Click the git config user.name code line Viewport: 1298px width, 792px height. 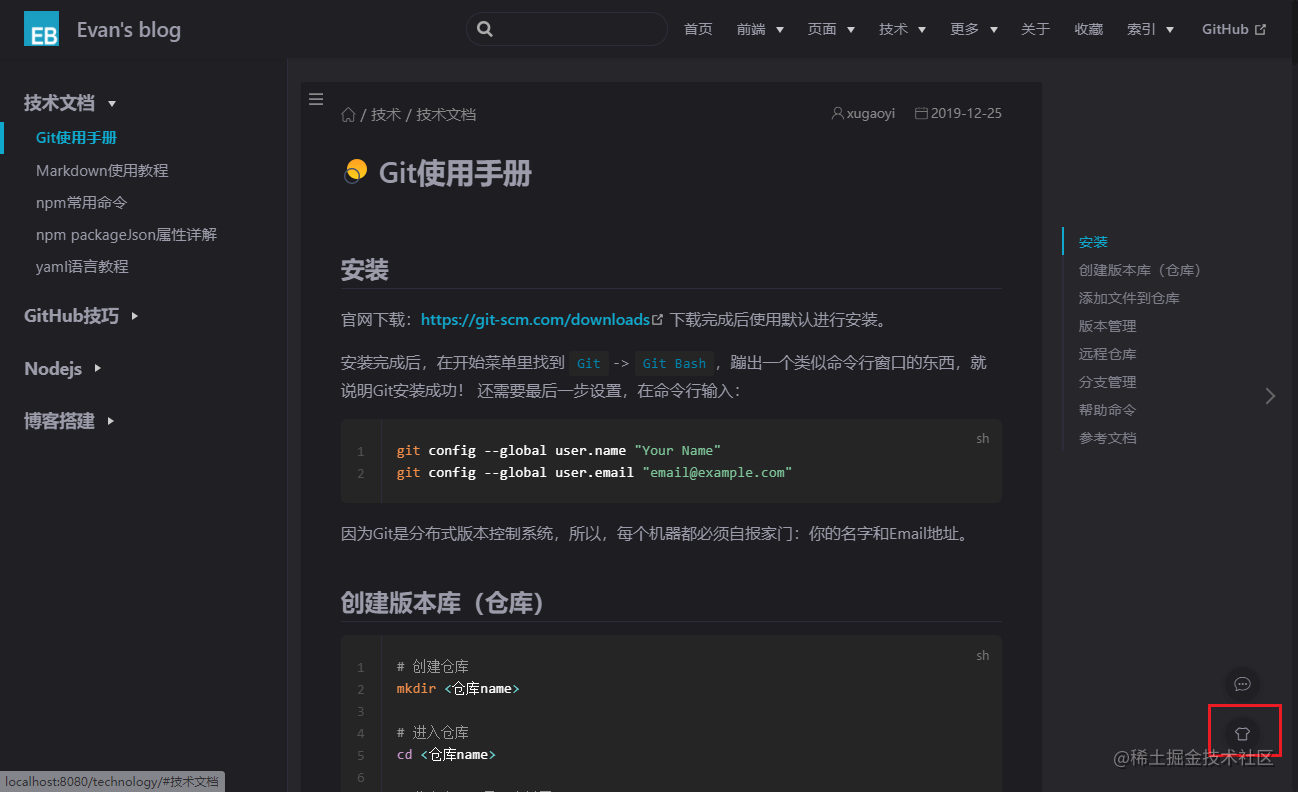[x=558, y=450]
